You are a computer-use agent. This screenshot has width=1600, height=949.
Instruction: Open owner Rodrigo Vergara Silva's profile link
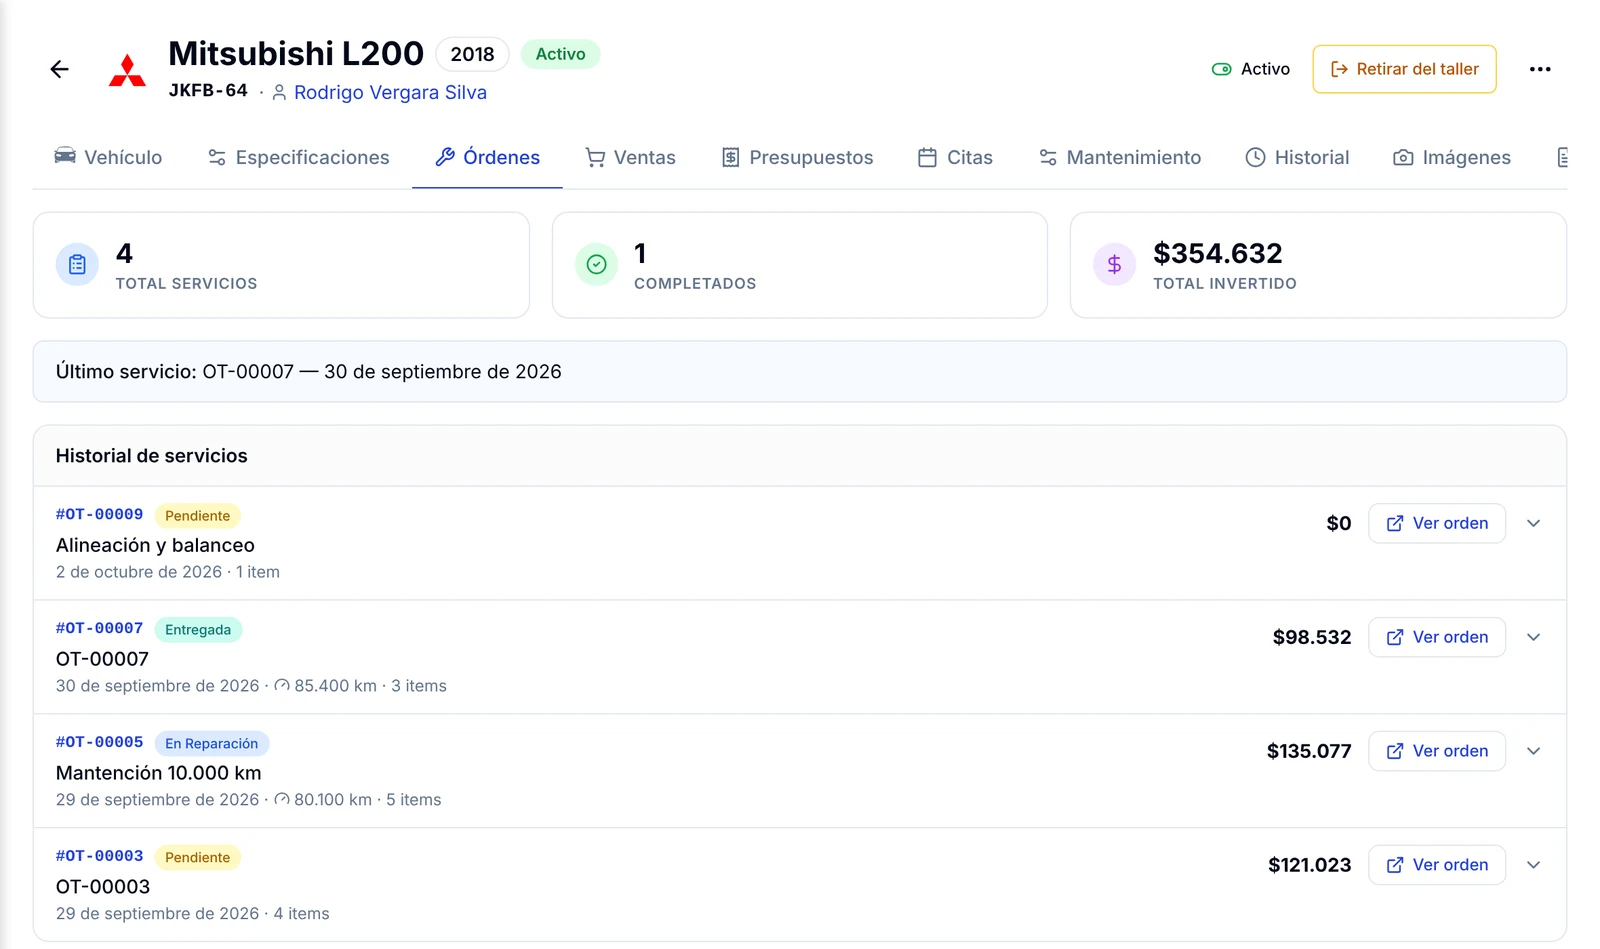pyautogui.click(x=390, y=93)
